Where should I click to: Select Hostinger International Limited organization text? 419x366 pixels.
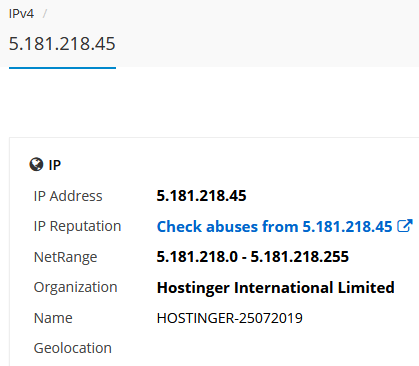[x=276, y=288]
